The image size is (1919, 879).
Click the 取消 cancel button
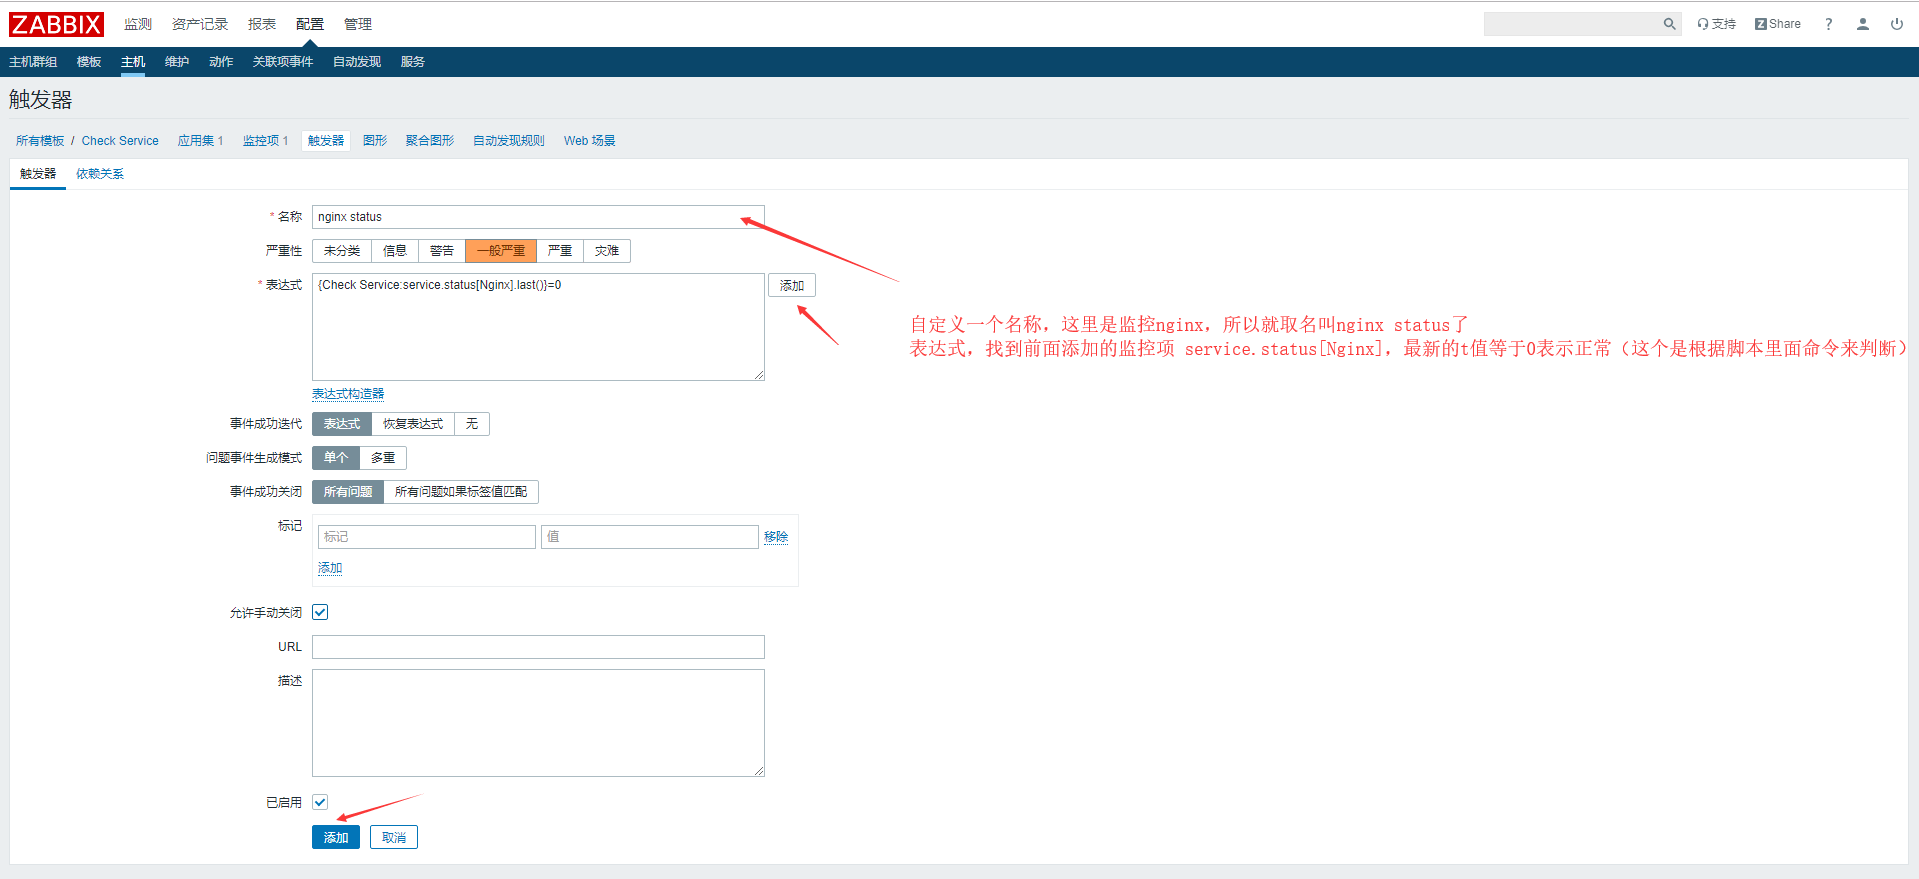[393, 837]
